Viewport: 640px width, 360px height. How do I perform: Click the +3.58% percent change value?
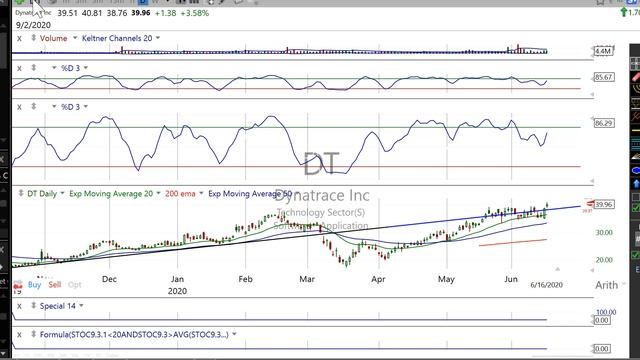point(195,13)
